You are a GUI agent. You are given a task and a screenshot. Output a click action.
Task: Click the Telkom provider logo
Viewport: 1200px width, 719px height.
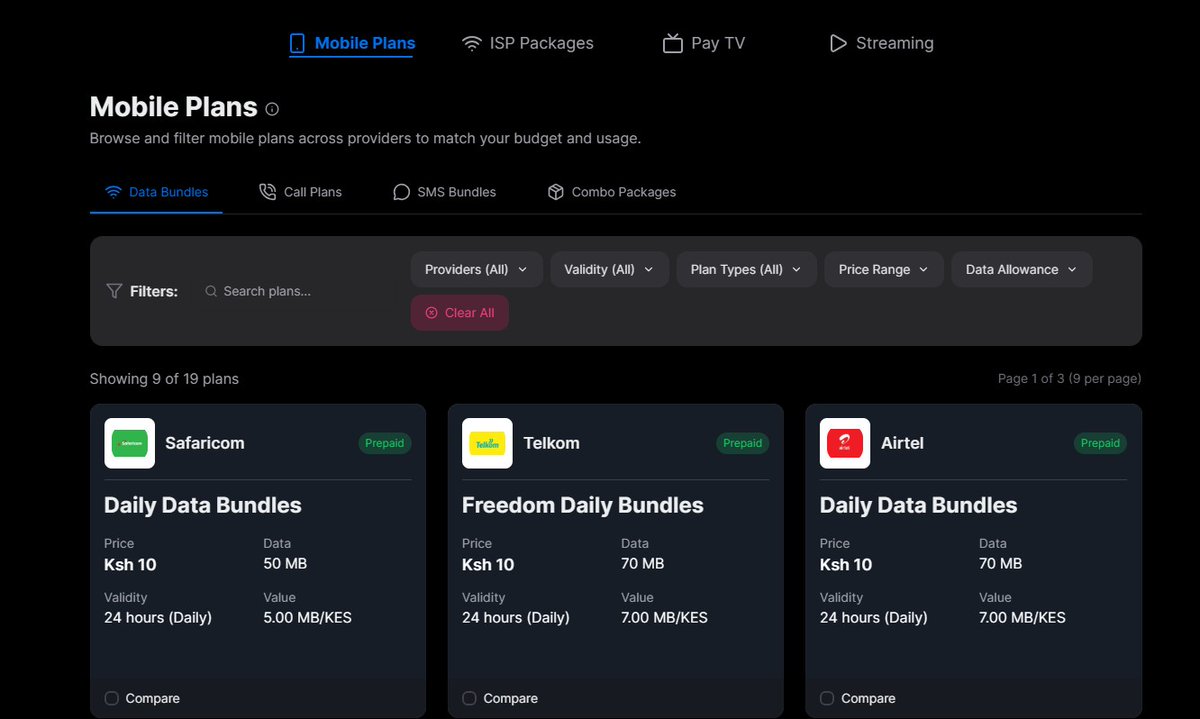click(x=487, y=443)
